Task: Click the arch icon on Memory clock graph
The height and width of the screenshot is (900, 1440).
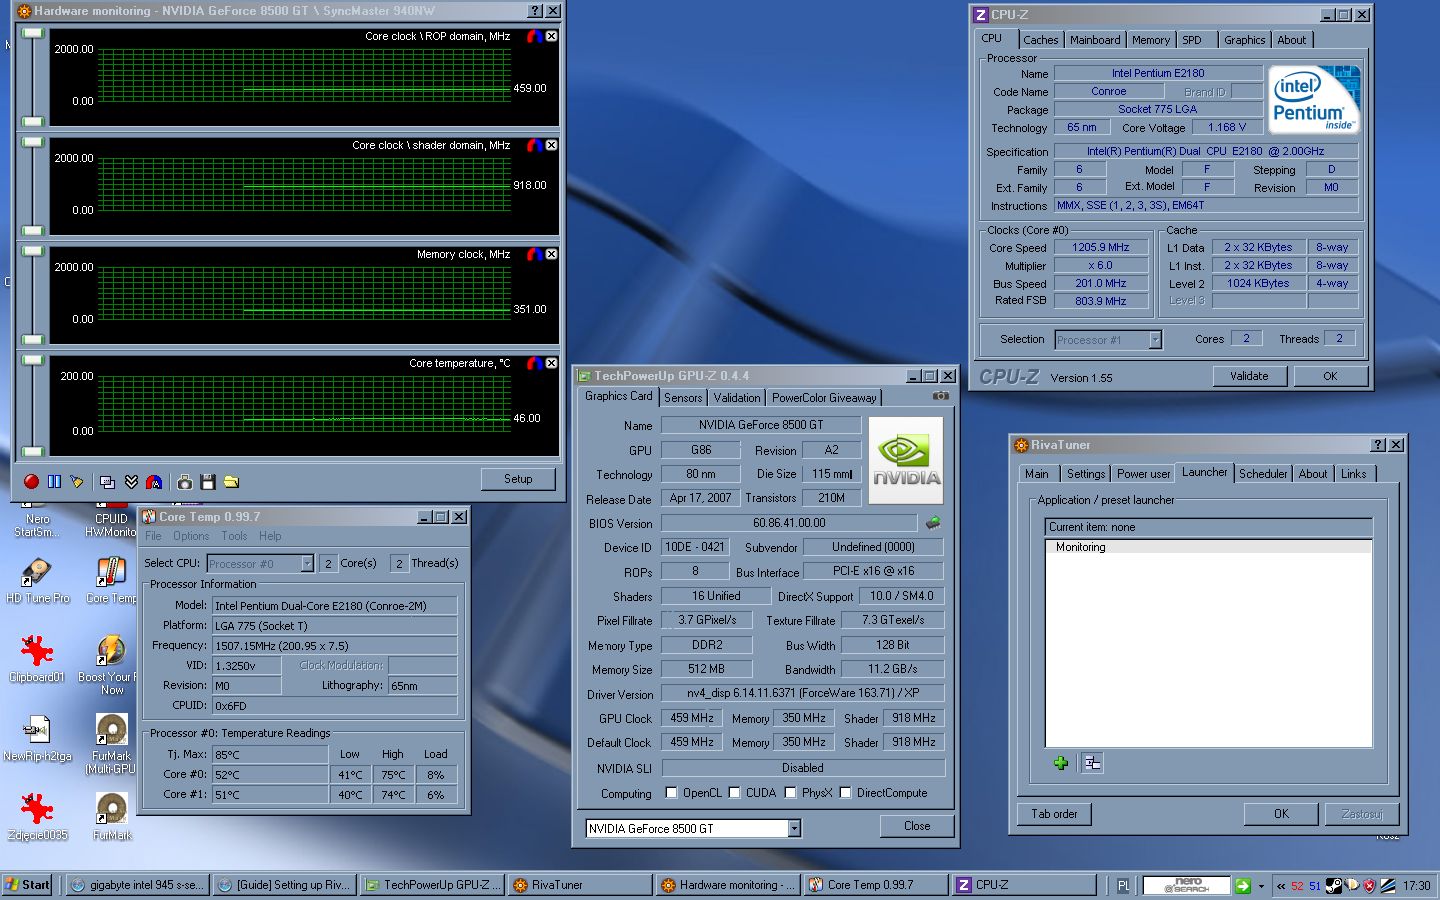Action: (x=535, y=254)
